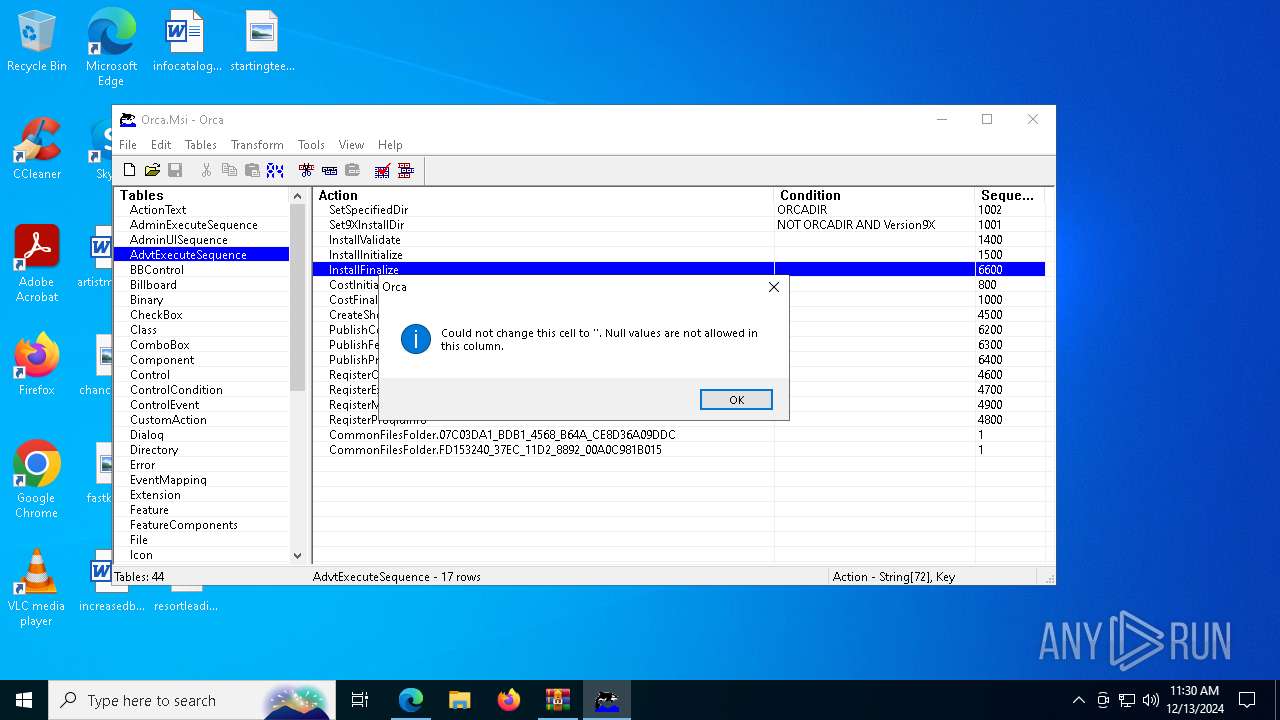The width and height of the screenshot is (1280, 720).
Task: Click the last red table toolbar icon
Action: point(406,171)
